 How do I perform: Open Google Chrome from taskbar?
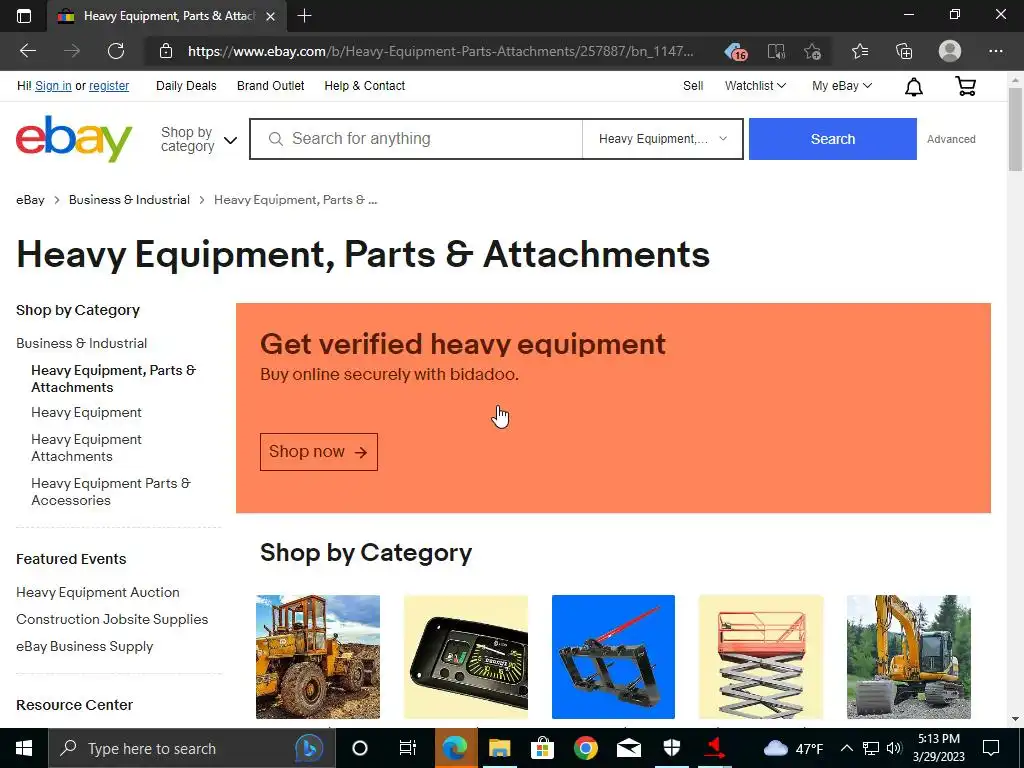[x=586, y=748]
